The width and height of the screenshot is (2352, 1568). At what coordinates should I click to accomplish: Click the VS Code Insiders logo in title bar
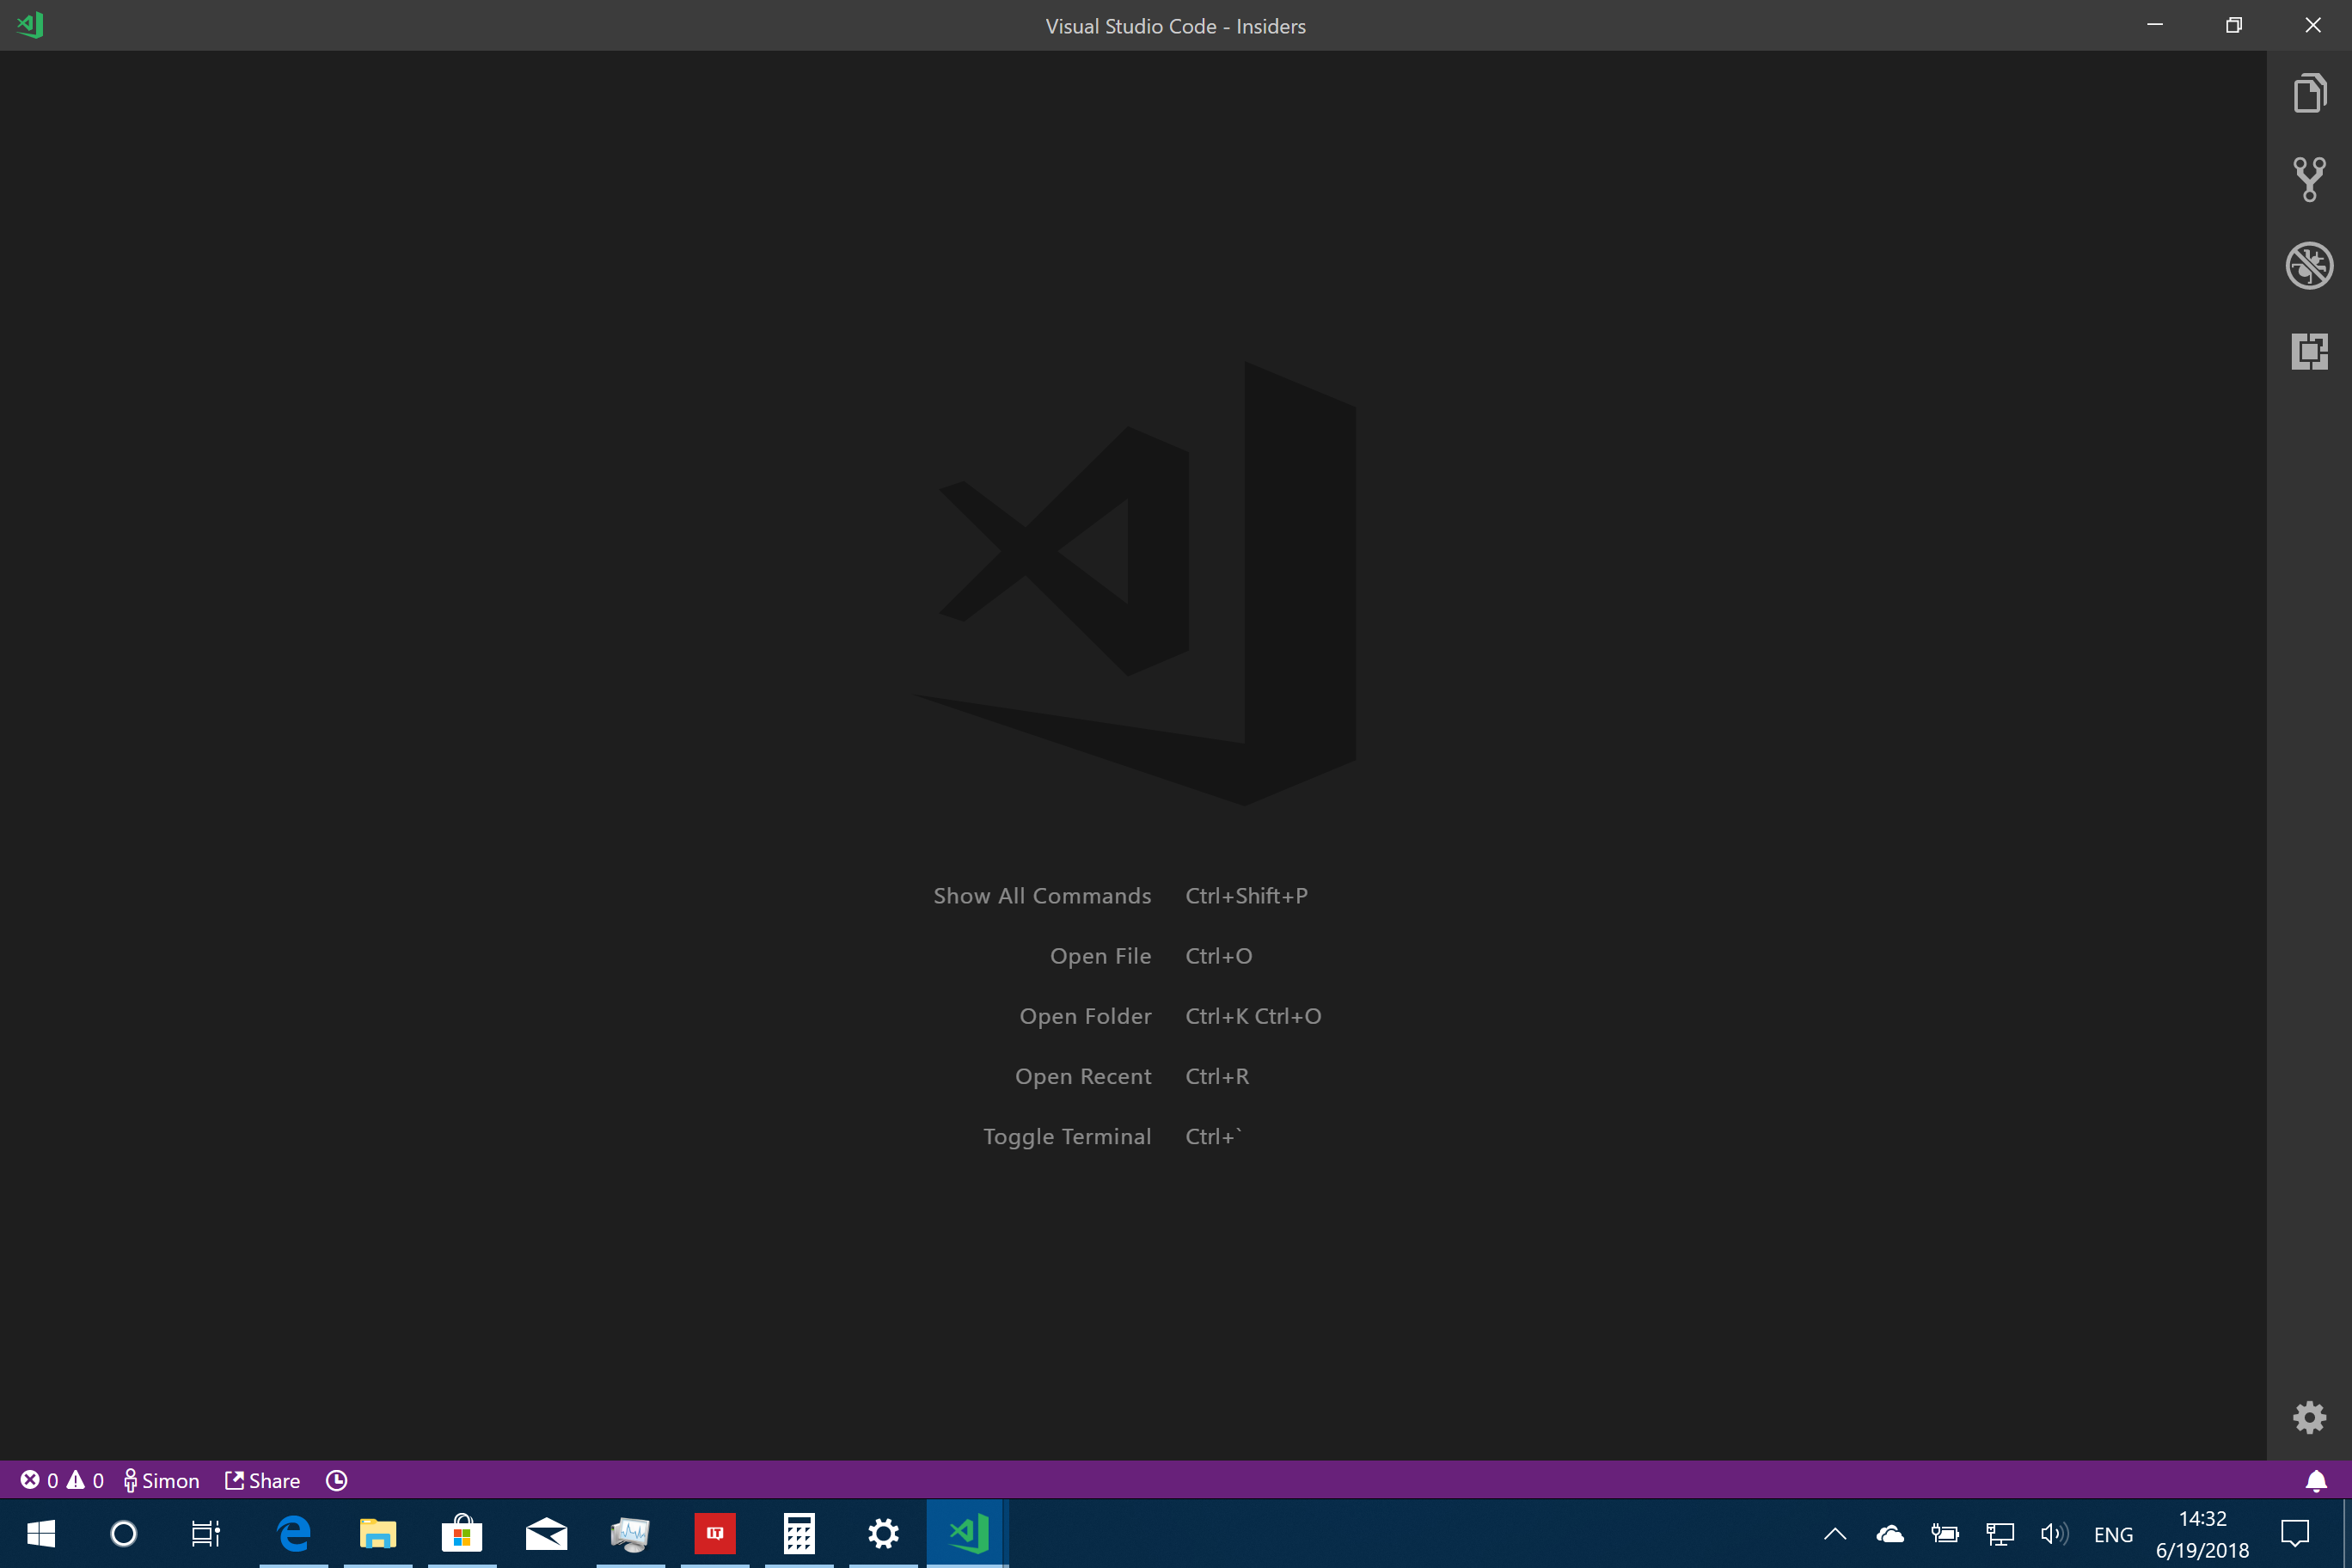(x=30, y=25)
